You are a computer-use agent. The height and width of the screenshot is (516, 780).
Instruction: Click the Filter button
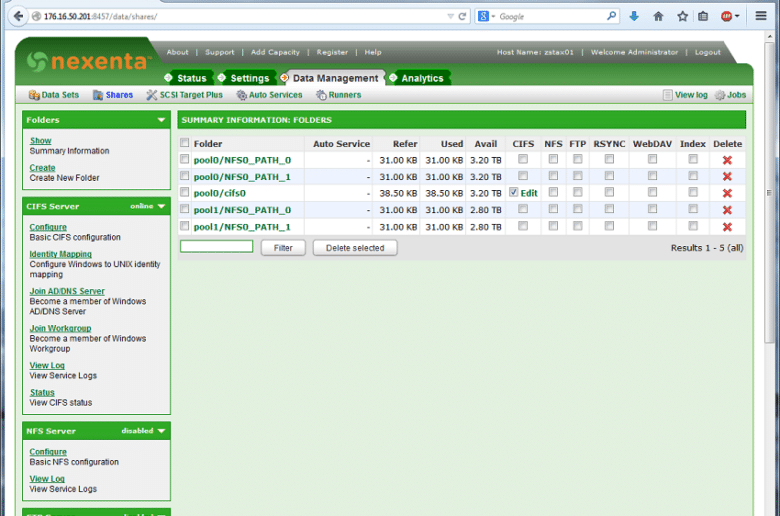click(x=283, y=248)
